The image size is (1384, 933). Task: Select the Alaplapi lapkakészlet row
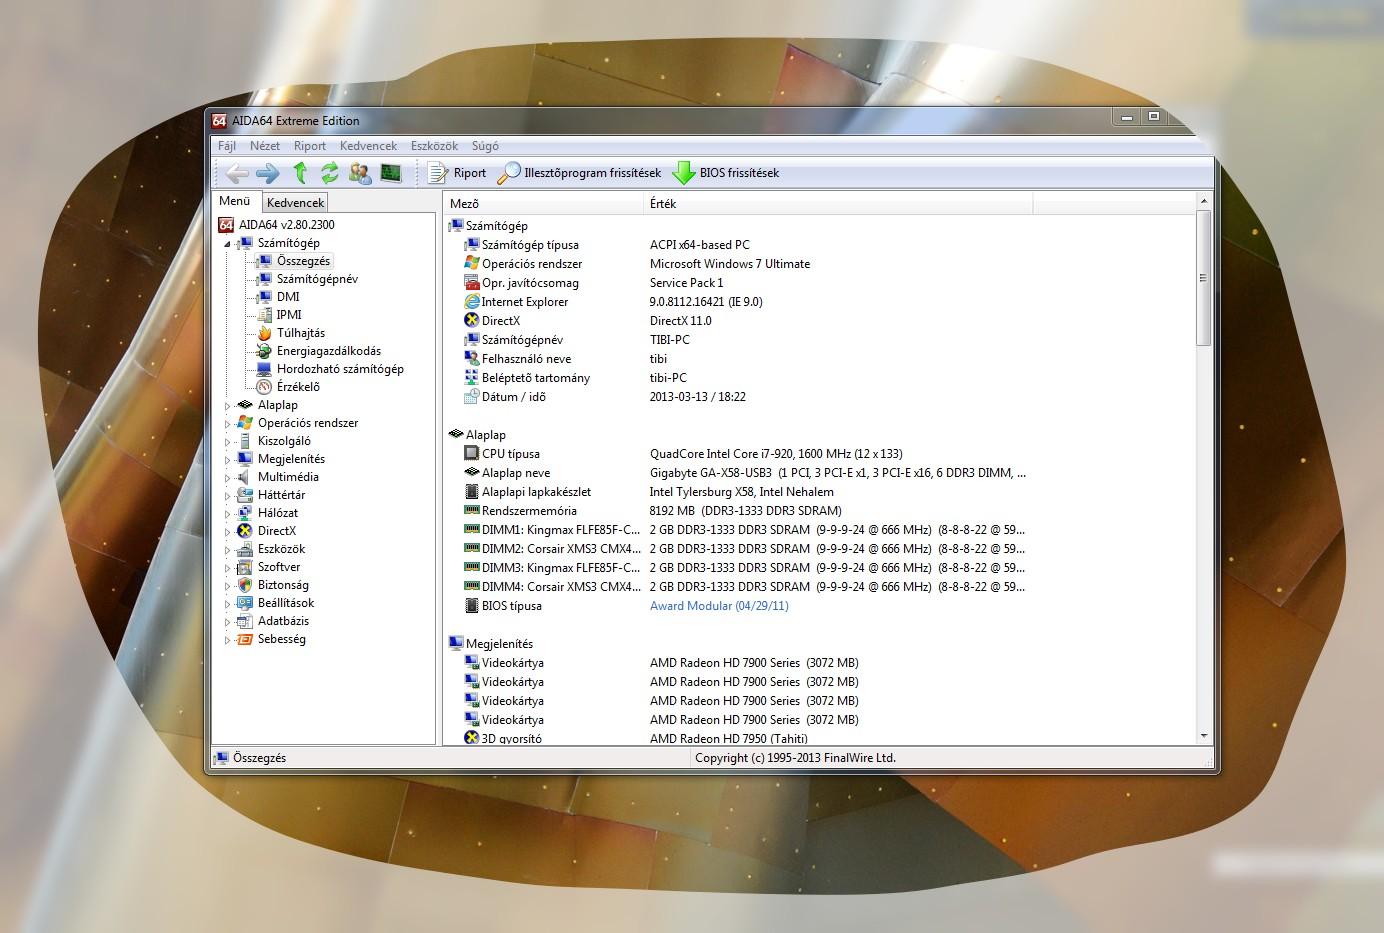[819, 492]
